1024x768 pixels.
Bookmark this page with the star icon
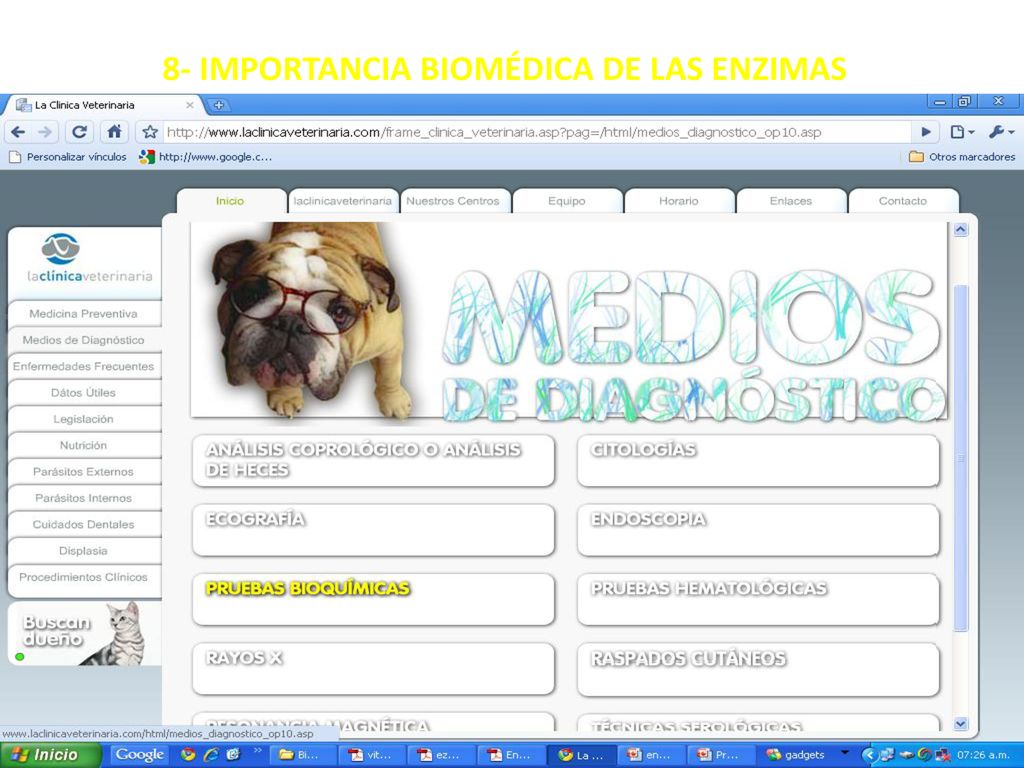[x=150, y=133]
